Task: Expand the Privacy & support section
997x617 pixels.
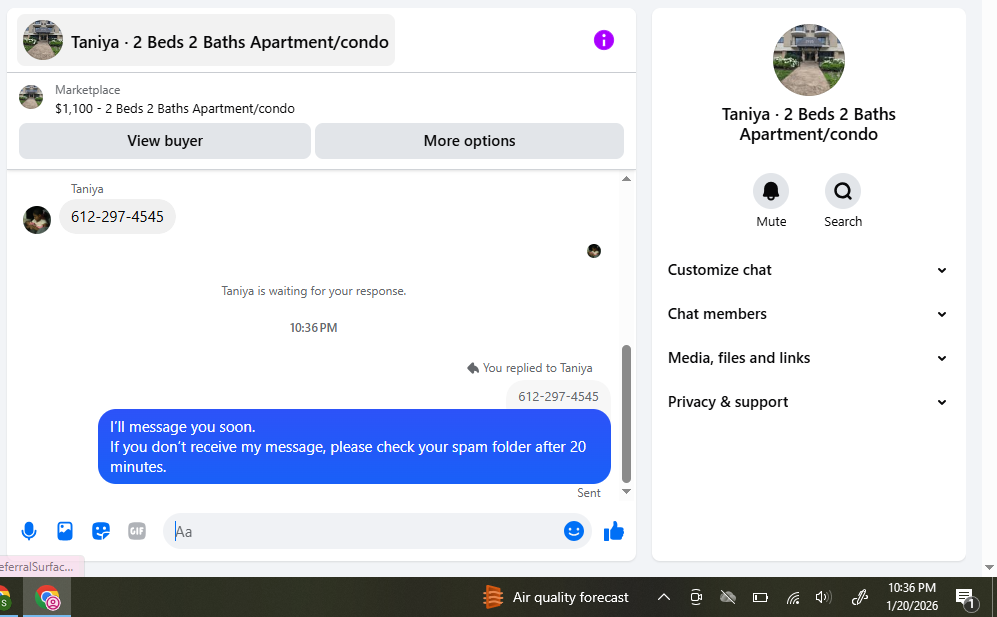Action: pyautogui.click(x=808, y=401)
